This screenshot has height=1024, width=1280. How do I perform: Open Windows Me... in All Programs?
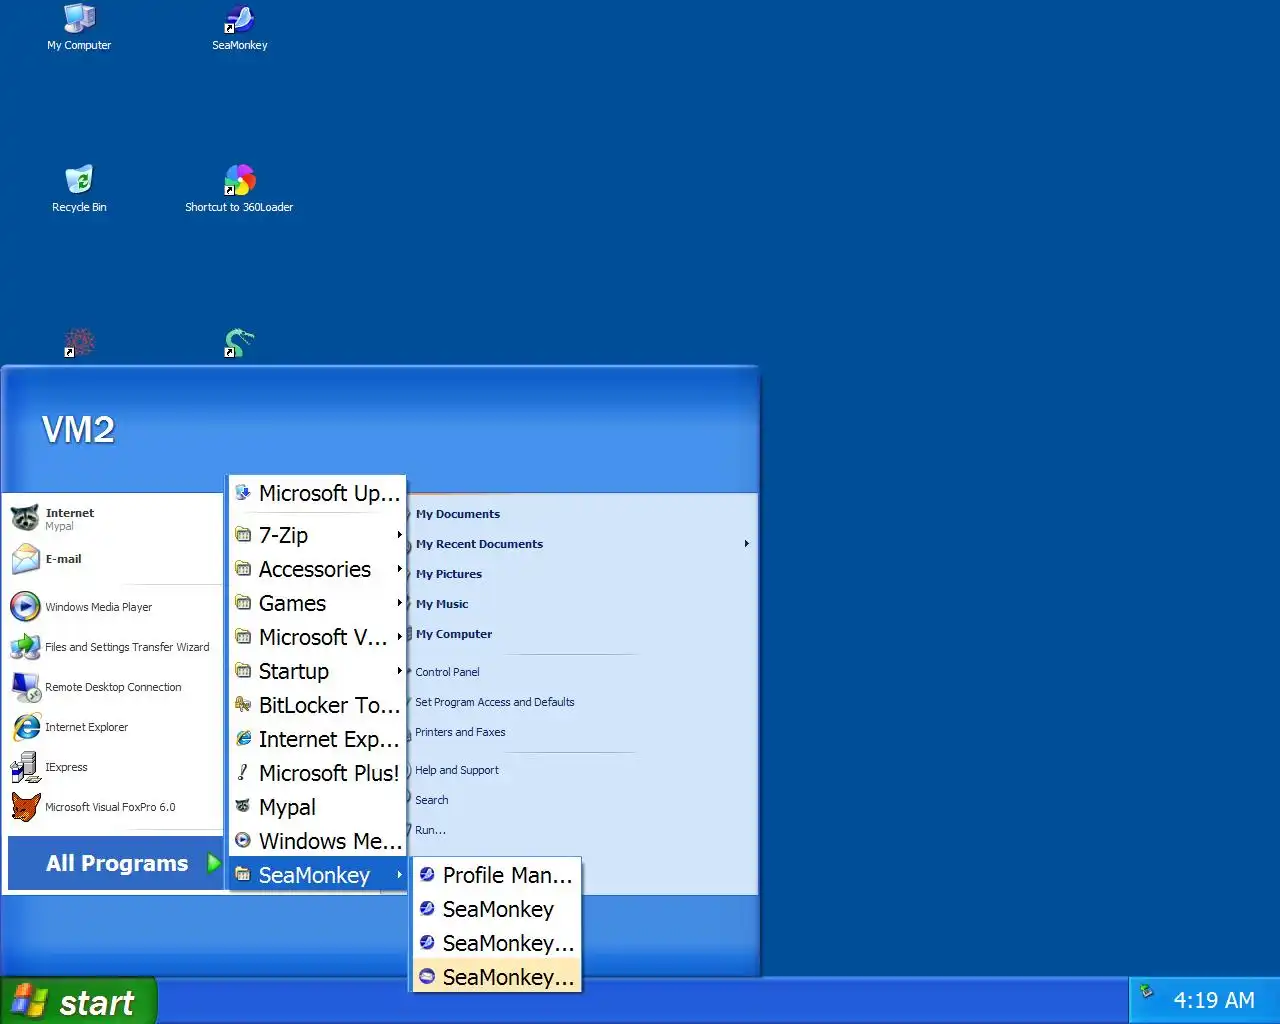tap(317, 841)
